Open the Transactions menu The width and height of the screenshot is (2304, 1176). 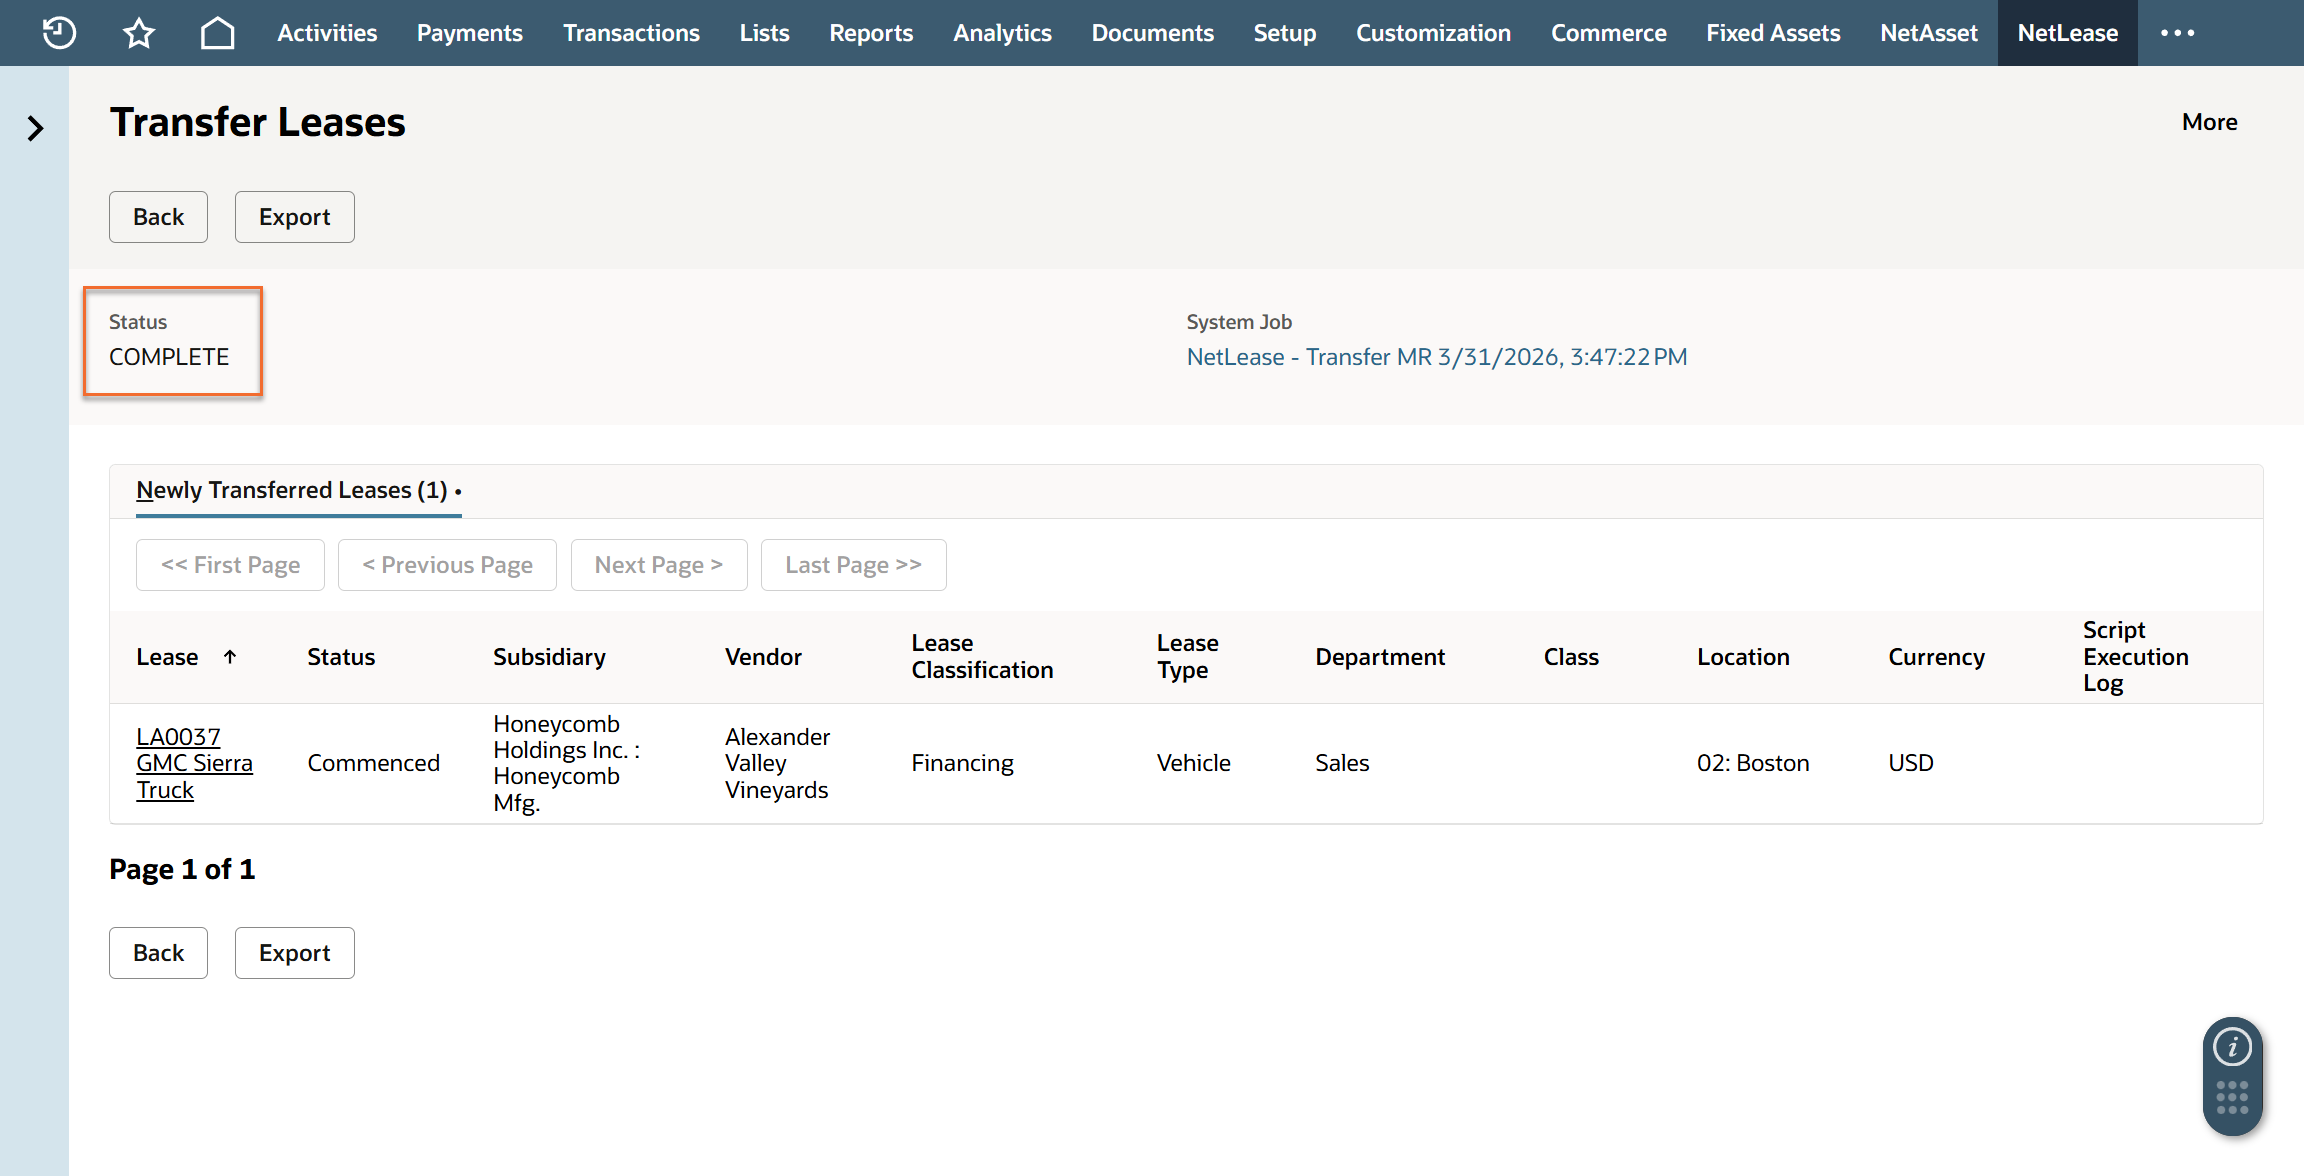click(x=631, y=33)
